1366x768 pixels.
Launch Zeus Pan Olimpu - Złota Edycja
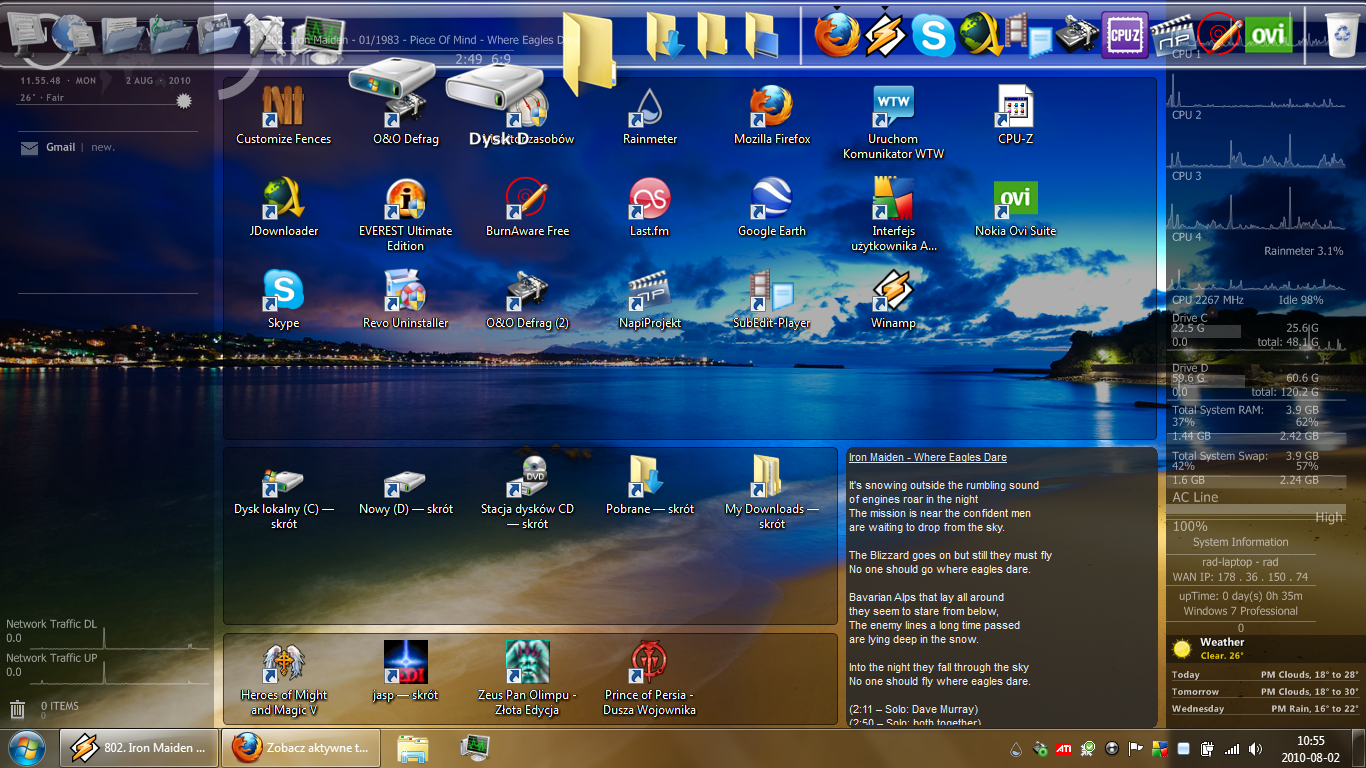click(528, 679)
